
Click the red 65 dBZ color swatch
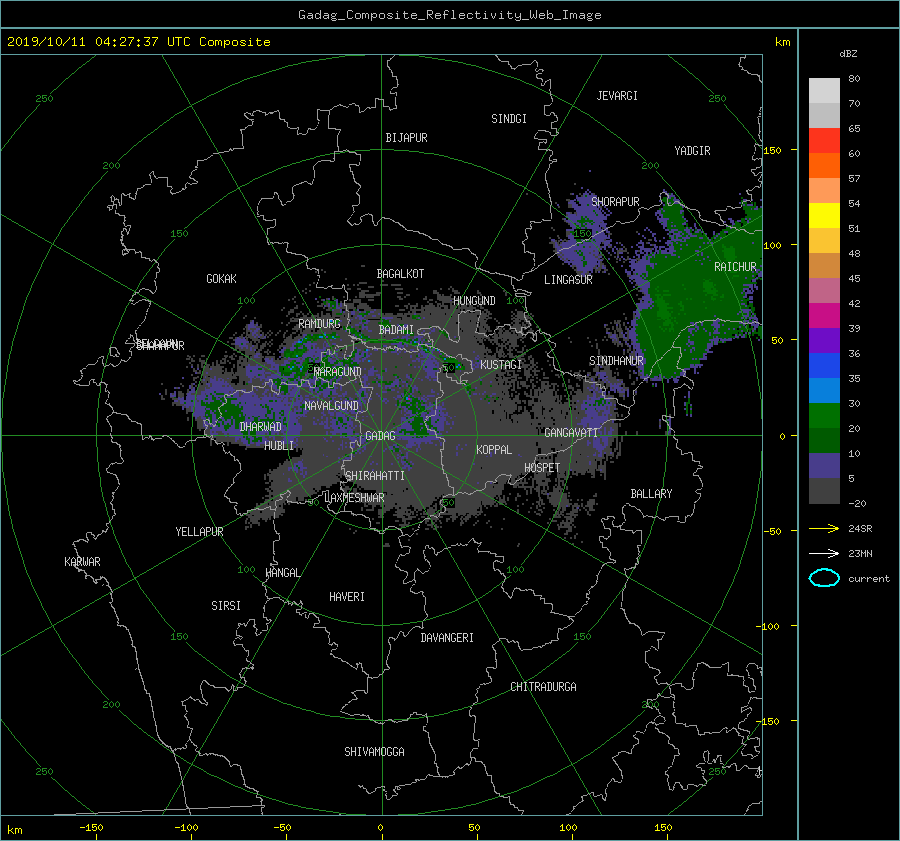[824, 140]
